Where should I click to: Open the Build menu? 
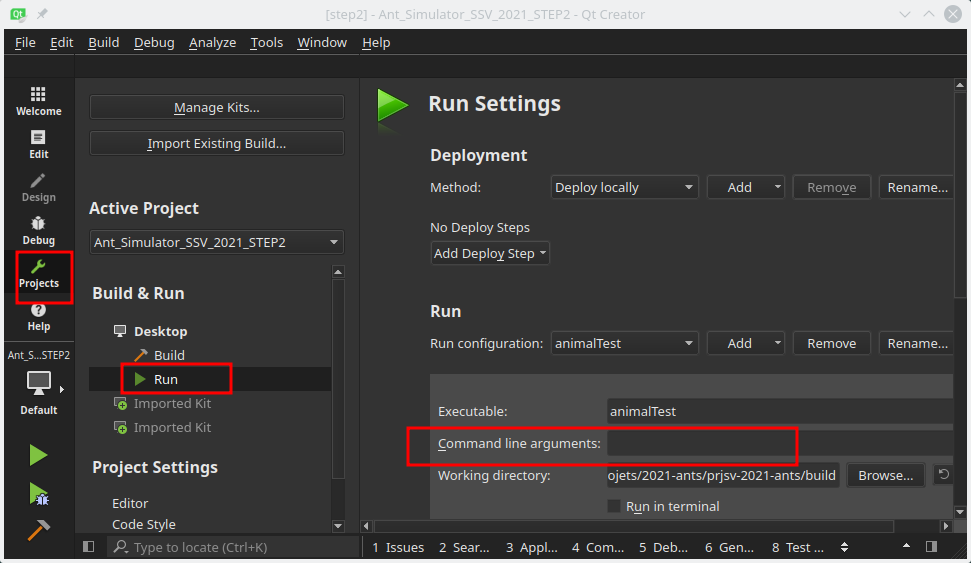click(103, 43)
